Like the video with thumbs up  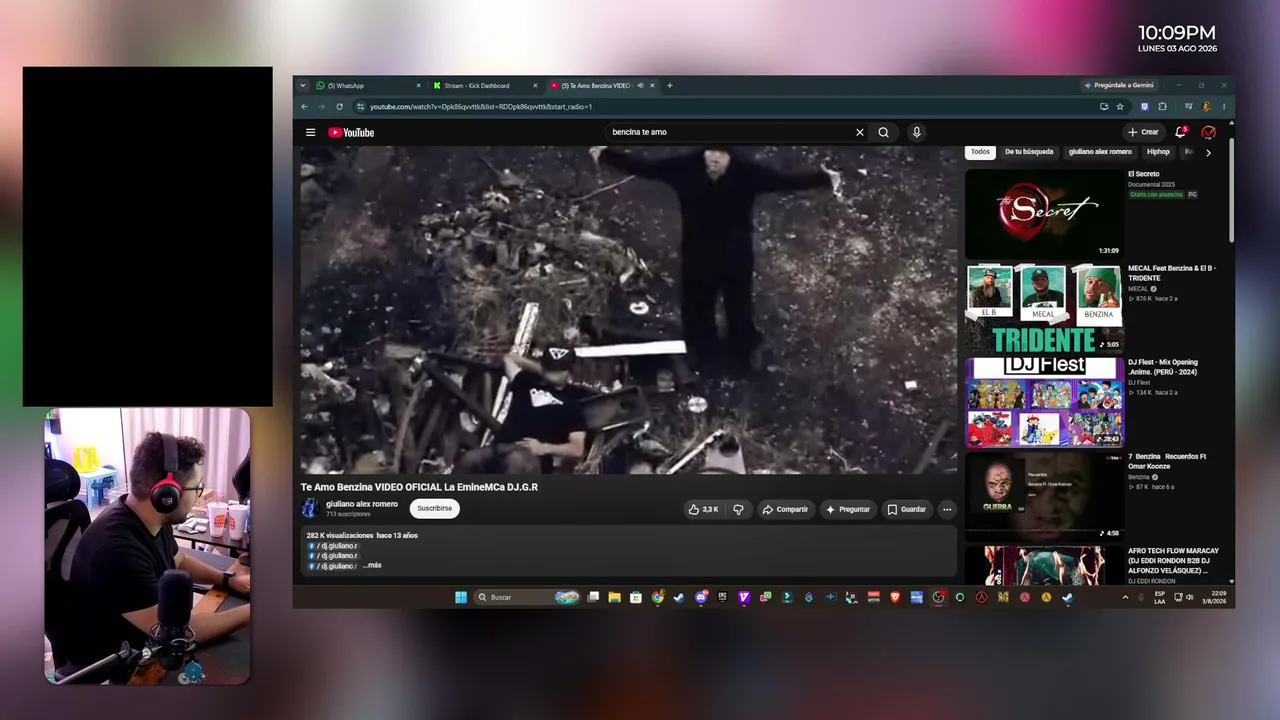pyautogui.click(x=703, y=509)
